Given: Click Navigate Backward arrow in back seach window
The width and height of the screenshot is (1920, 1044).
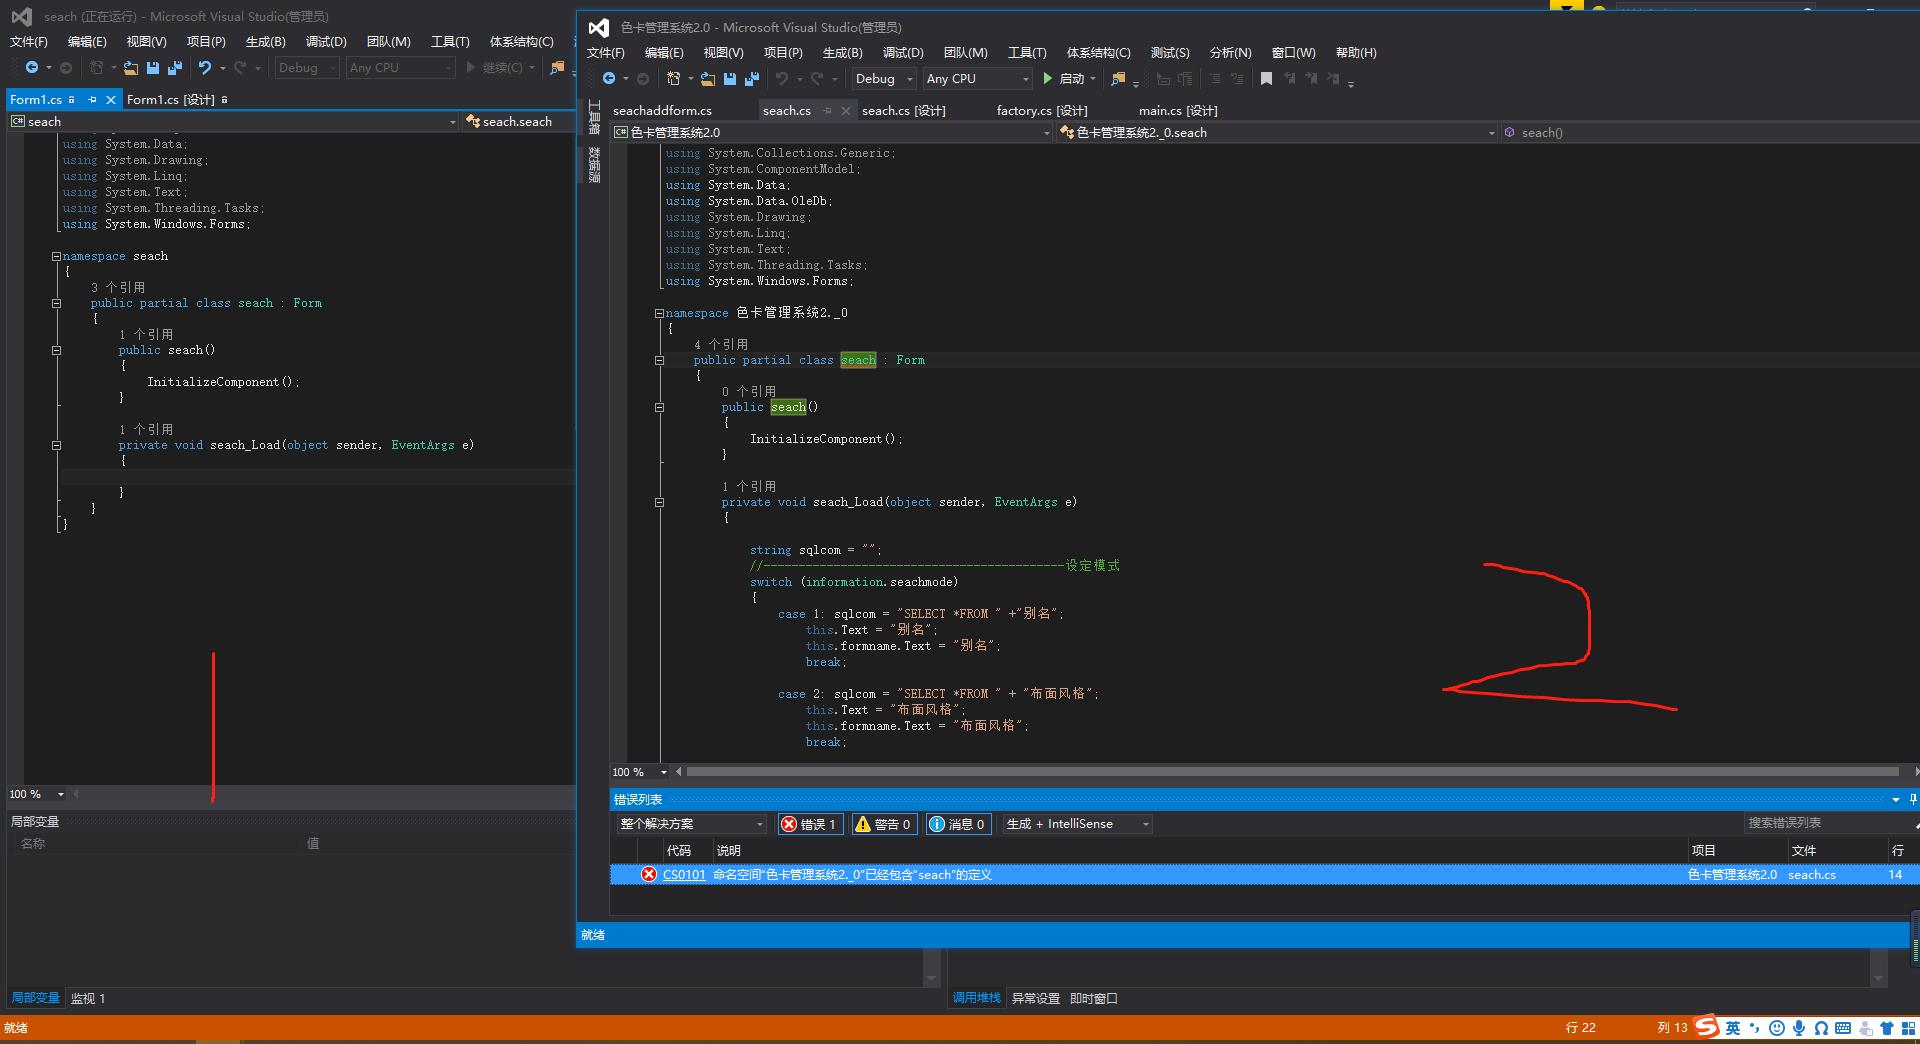Looking at the screenshot, I should 32,67.
